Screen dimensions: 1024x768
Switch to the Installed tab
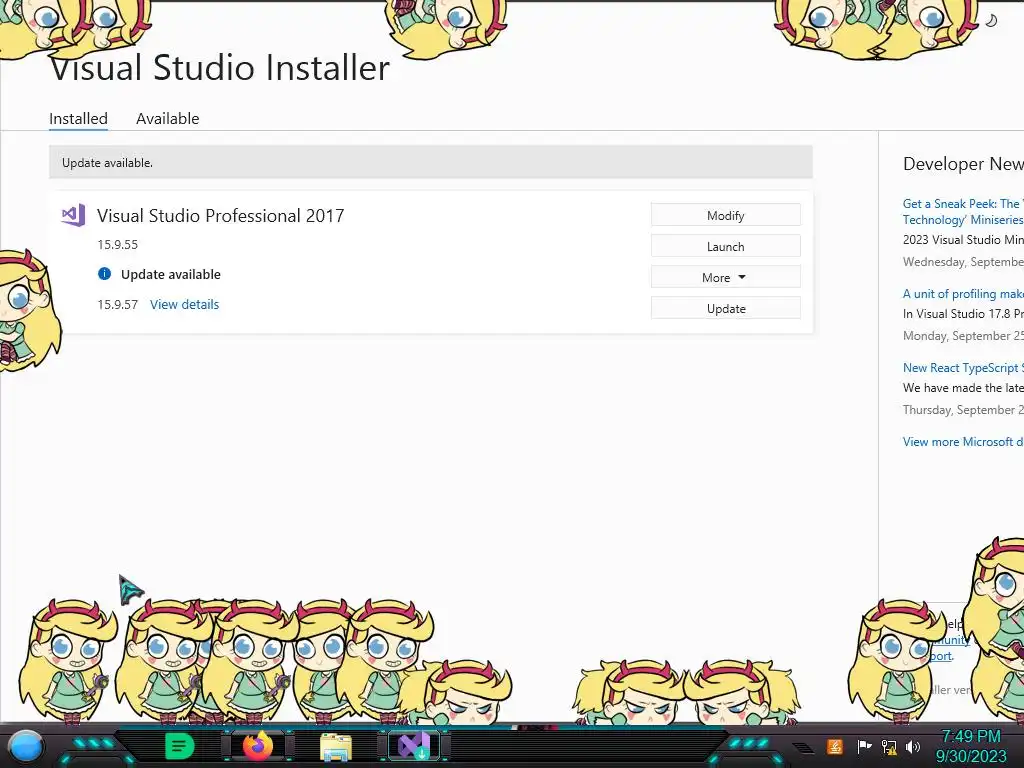(x=78, y=118)
